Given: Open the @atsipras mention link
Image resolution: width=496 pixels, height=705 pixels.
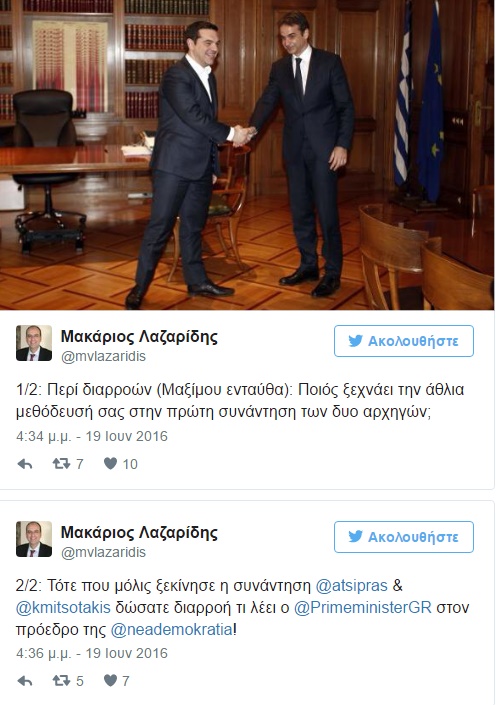Looking at the screenshot, I should pyautogui.click(x=352, y=585).
